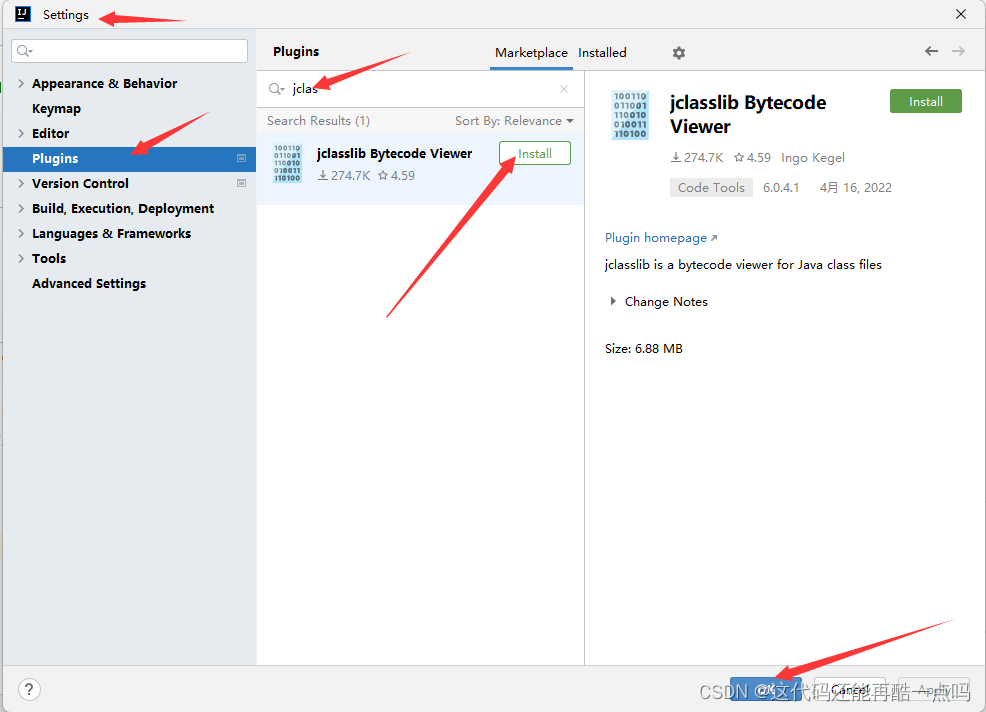Image resolution: width=986 pixels, height=712 pixels.
Task: Open help with the question mark icon
Action: (29, 689)
